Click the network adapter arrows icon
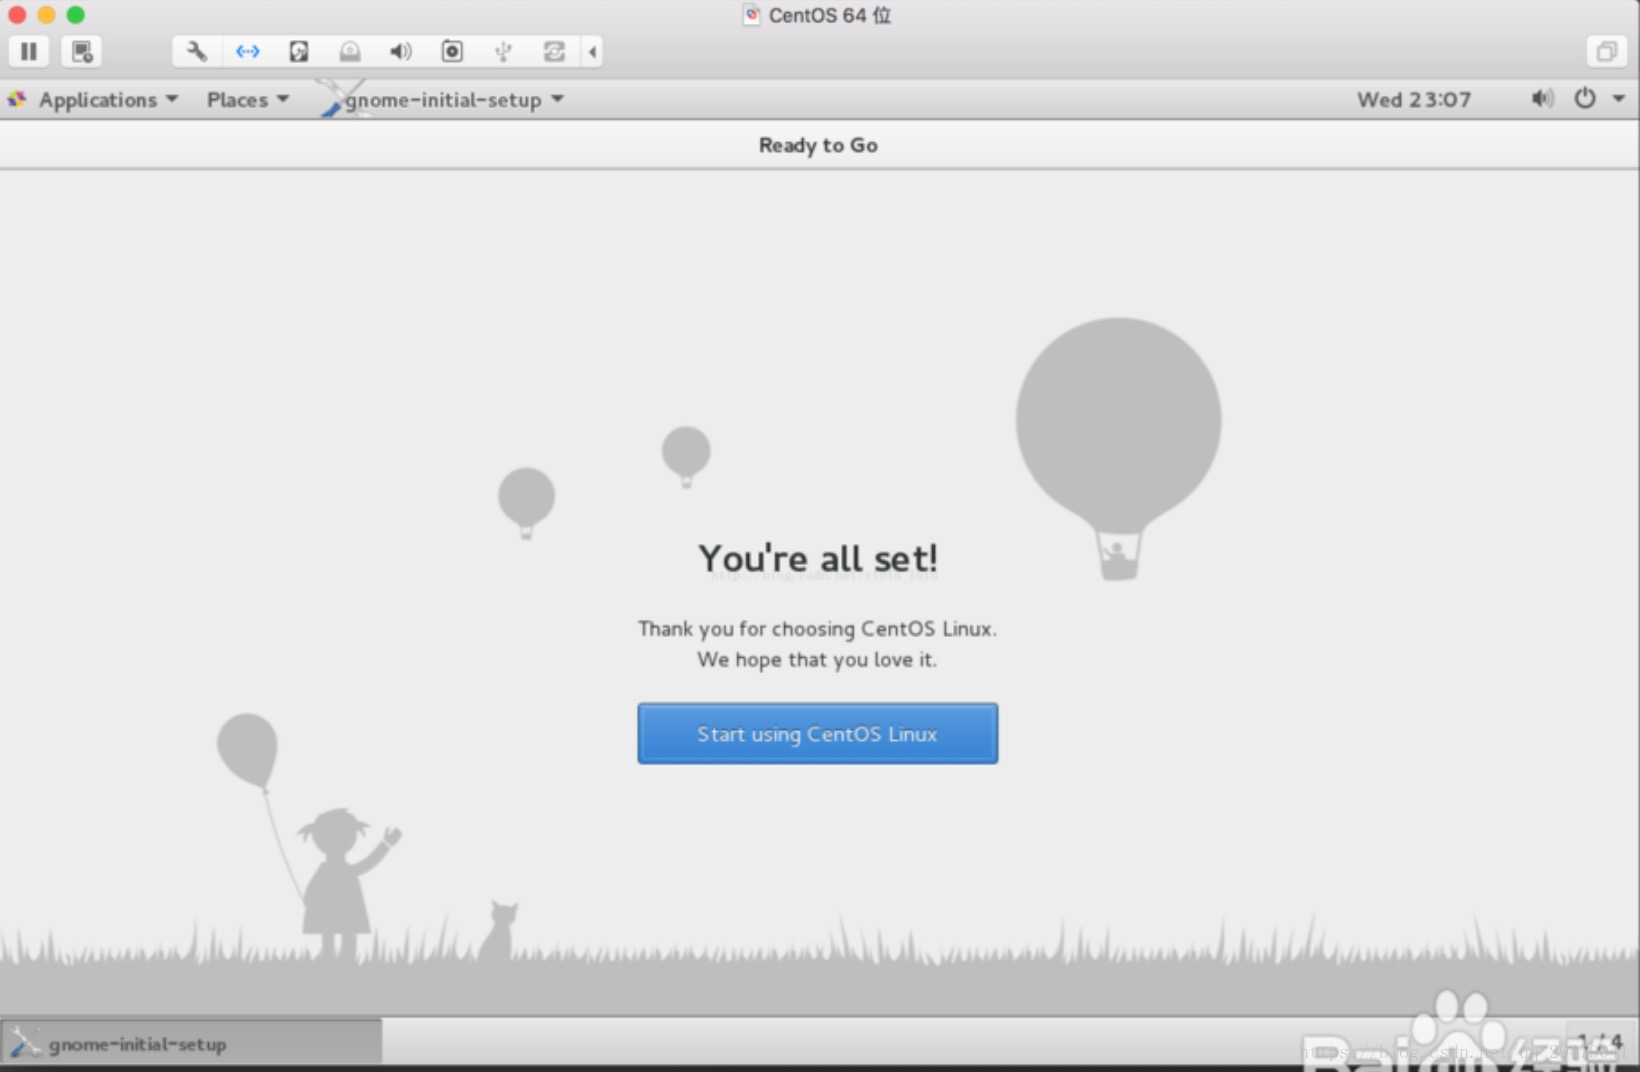This screenshot has width=1640, height=1072. (x=248, y=51)
